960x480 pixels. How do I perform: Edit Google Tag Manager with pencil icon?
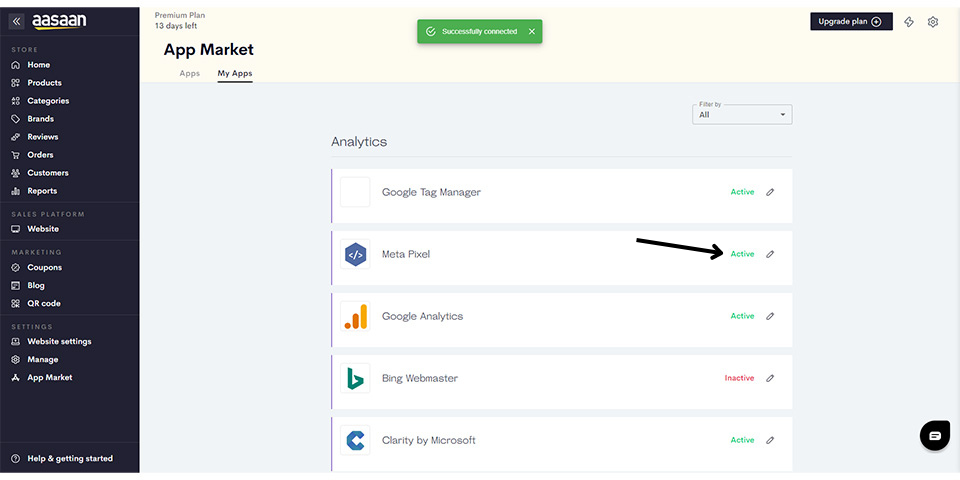tap(770, 192)
